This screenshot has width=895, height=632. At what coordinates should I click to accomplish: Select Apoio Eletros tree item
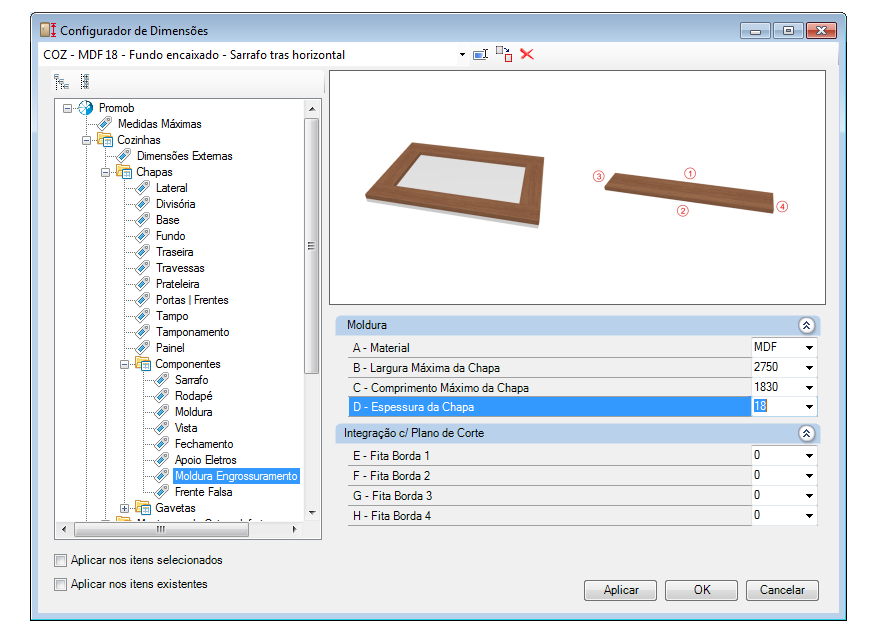click(x=205, y=460)
